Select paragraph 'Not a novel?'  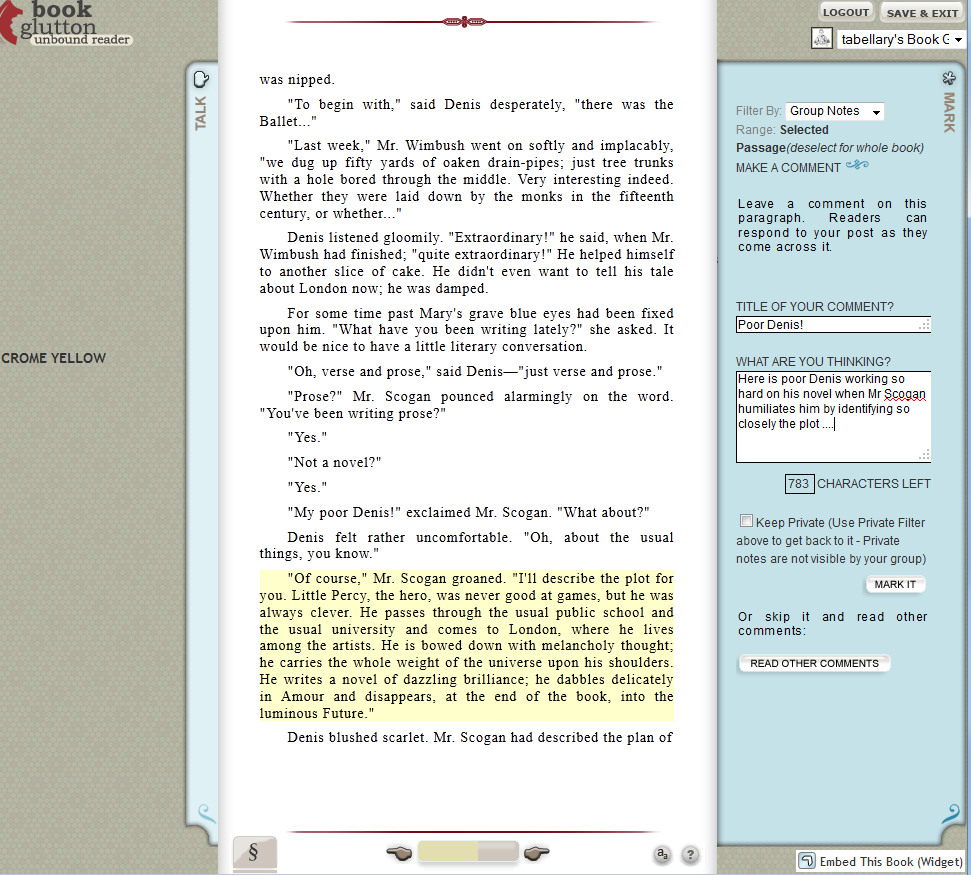point(334,462)
